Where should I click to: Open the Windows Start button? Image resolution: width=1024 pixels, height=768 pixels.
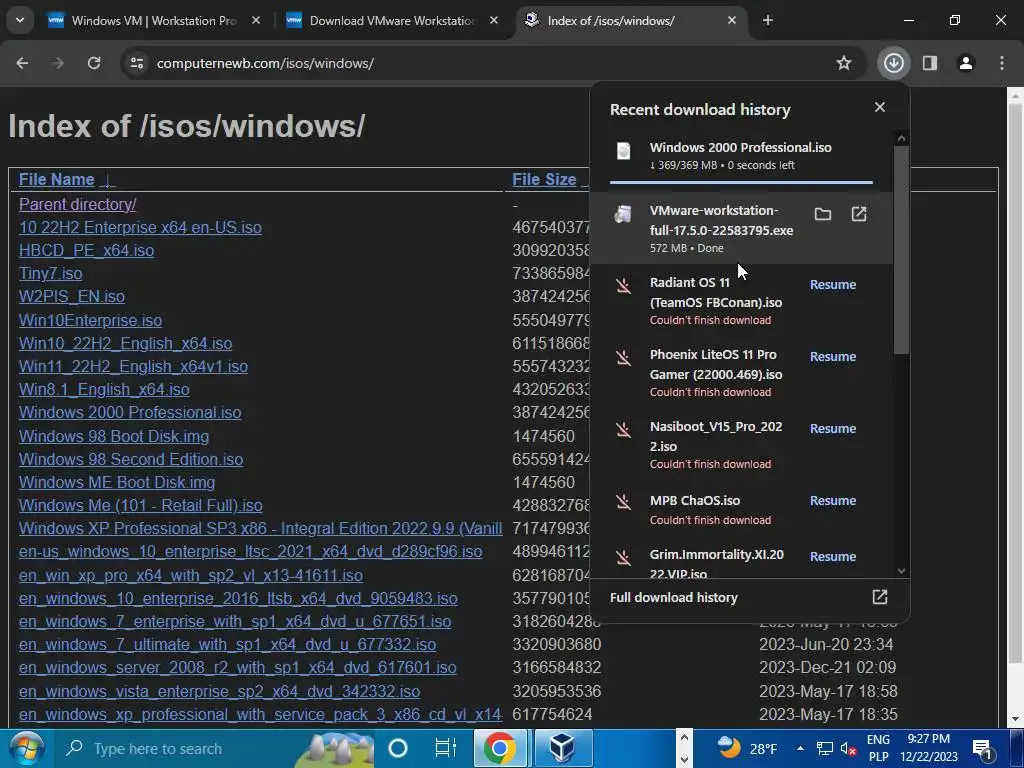(25, 748)
